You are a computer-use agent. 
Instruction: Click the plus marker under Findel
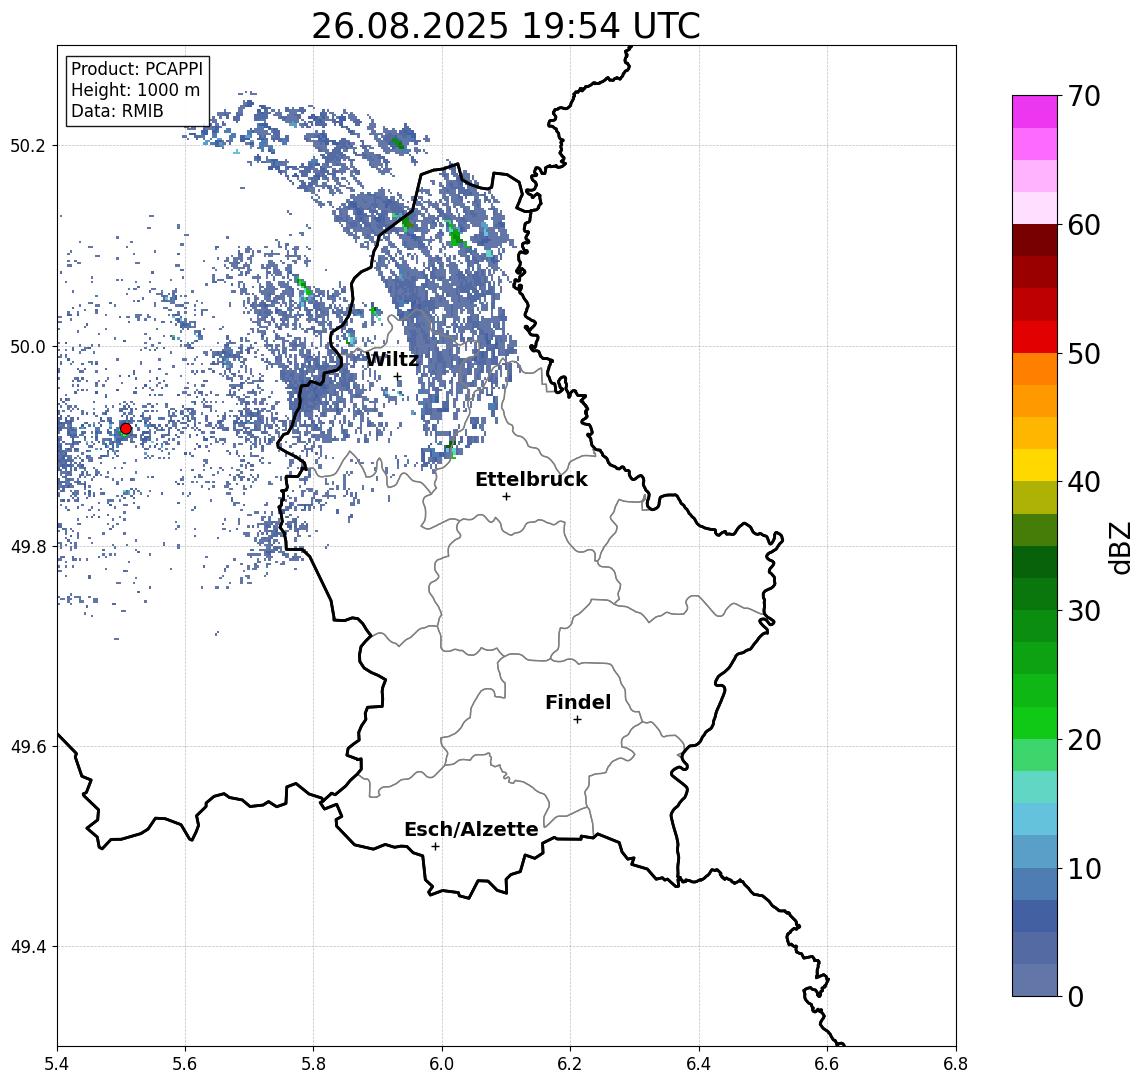pyautogui.click(x=577, y=720)
